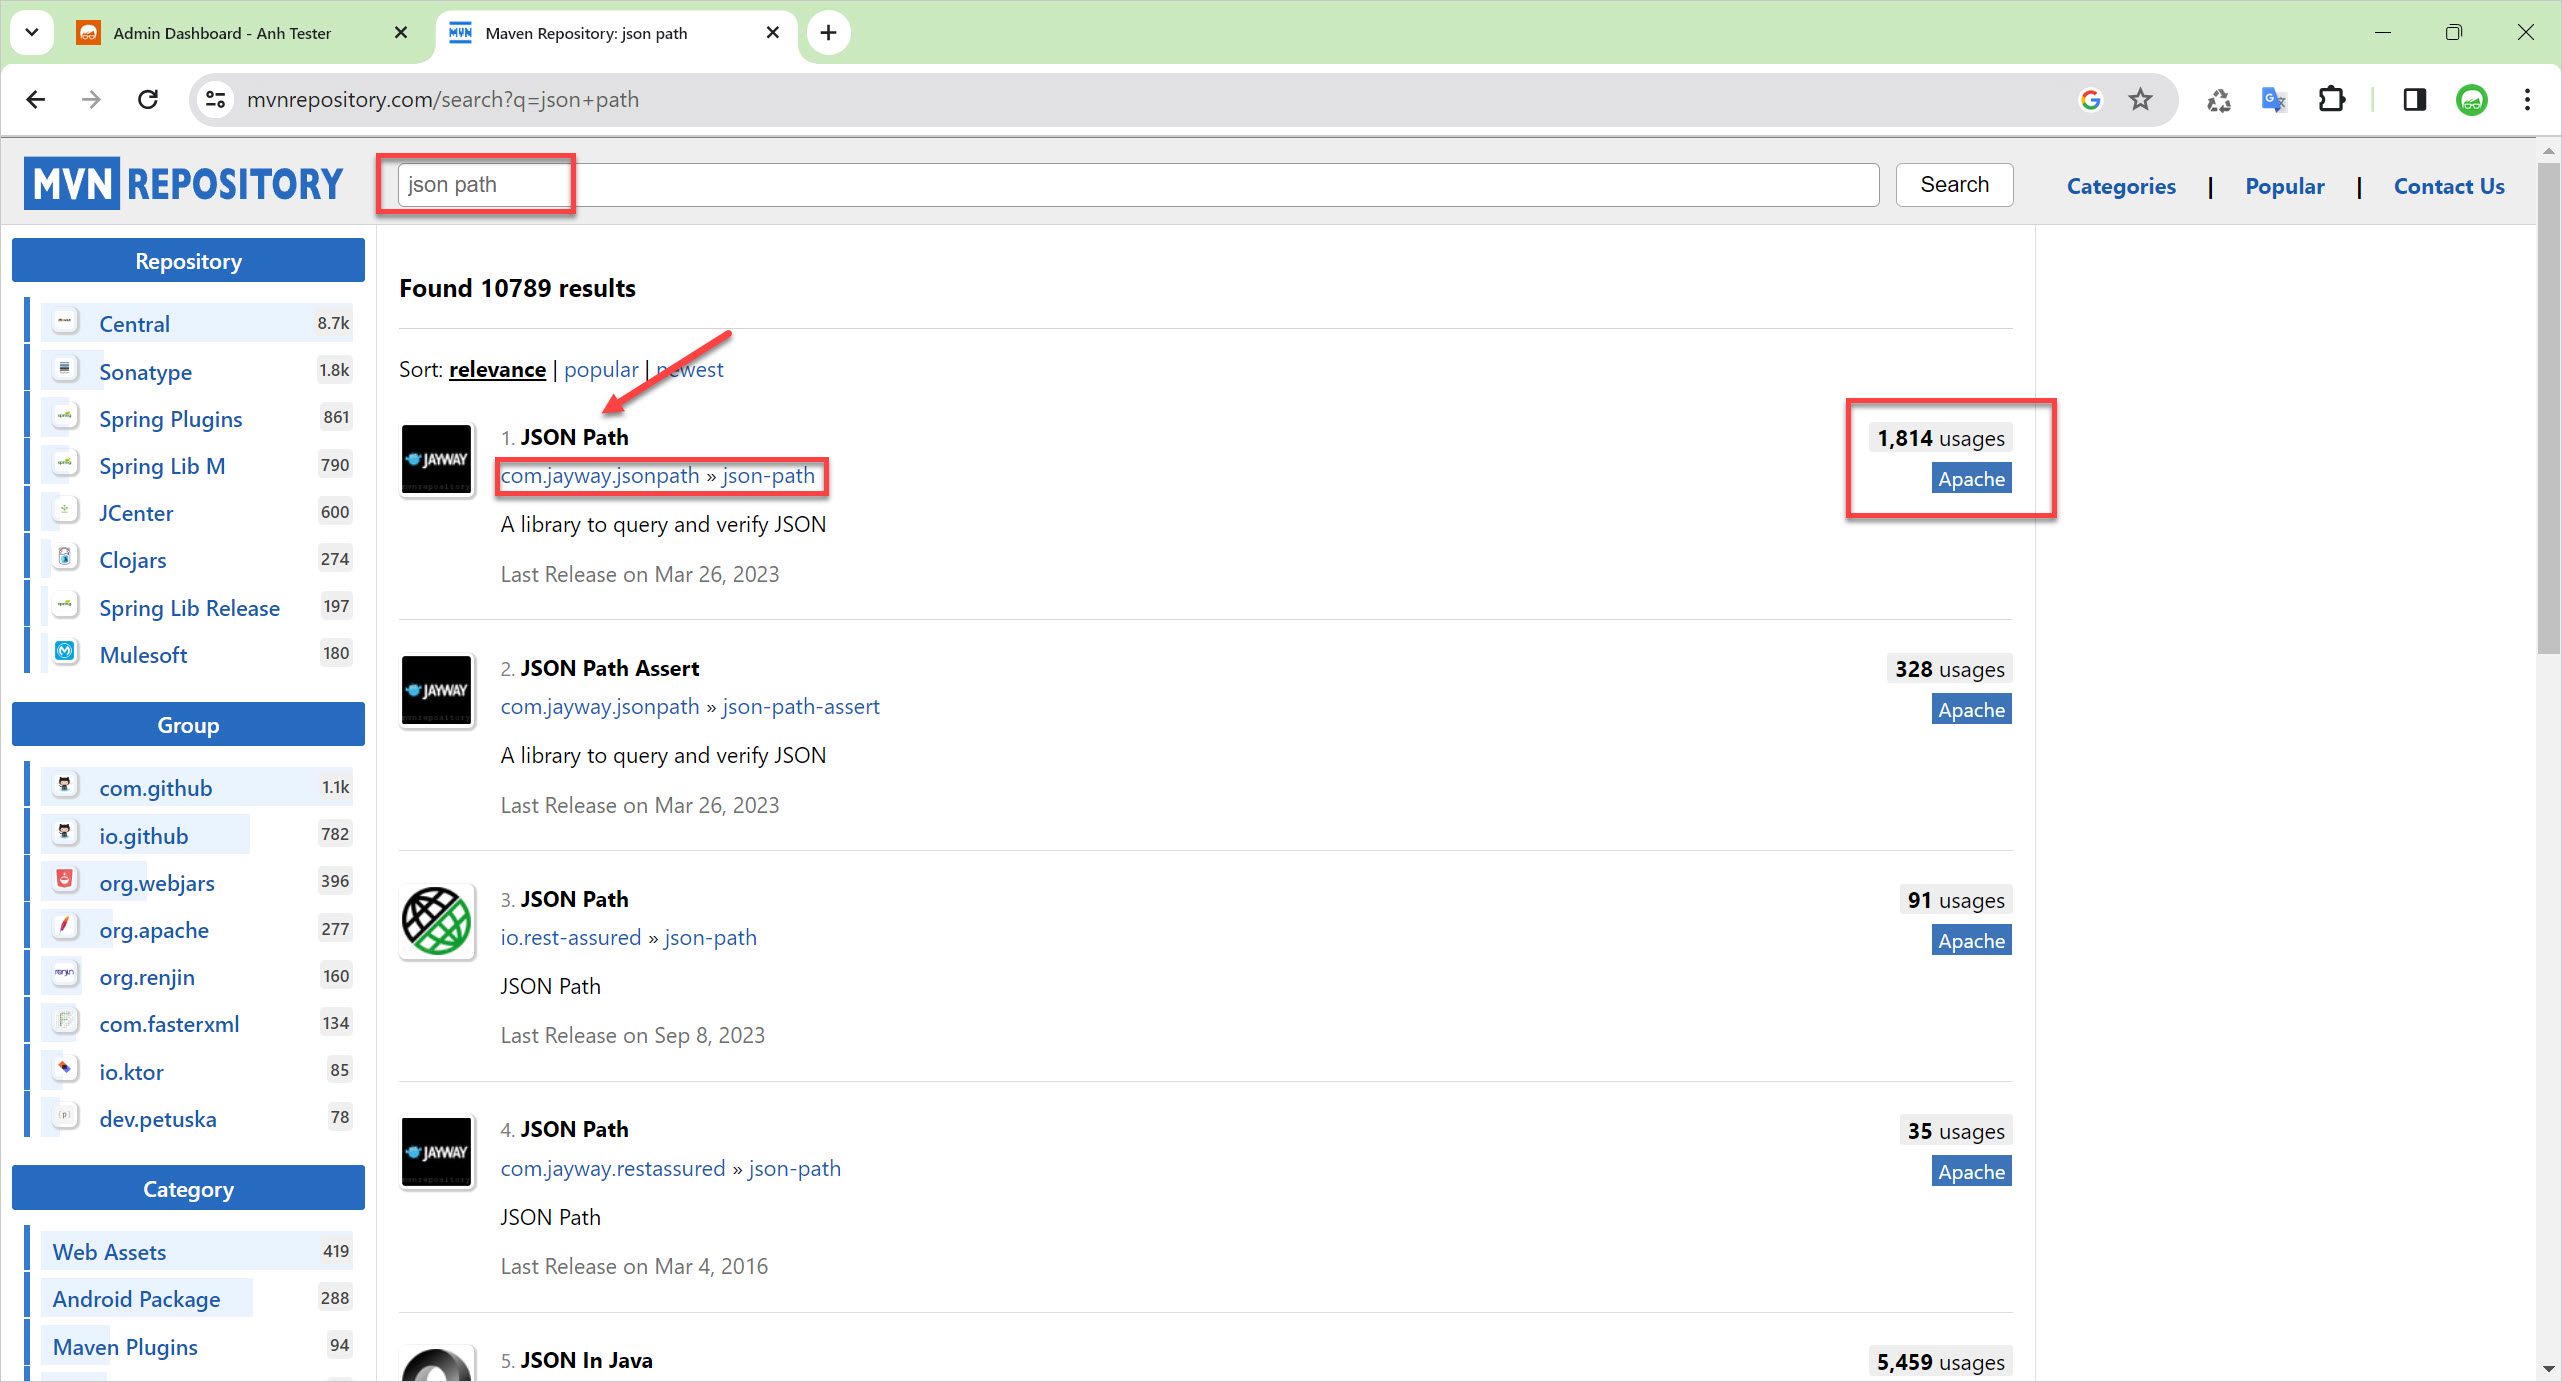Screen dimensions: 2562x1382
Task: Open the 35 usages link
Action: click(x=1955, y=1131)
